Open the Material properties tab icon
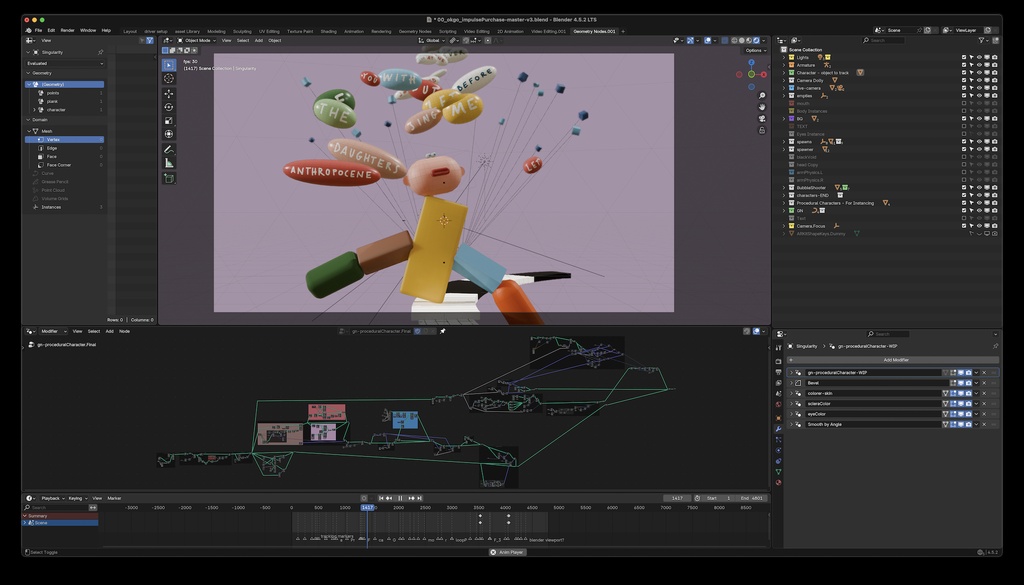 (778, 482)
